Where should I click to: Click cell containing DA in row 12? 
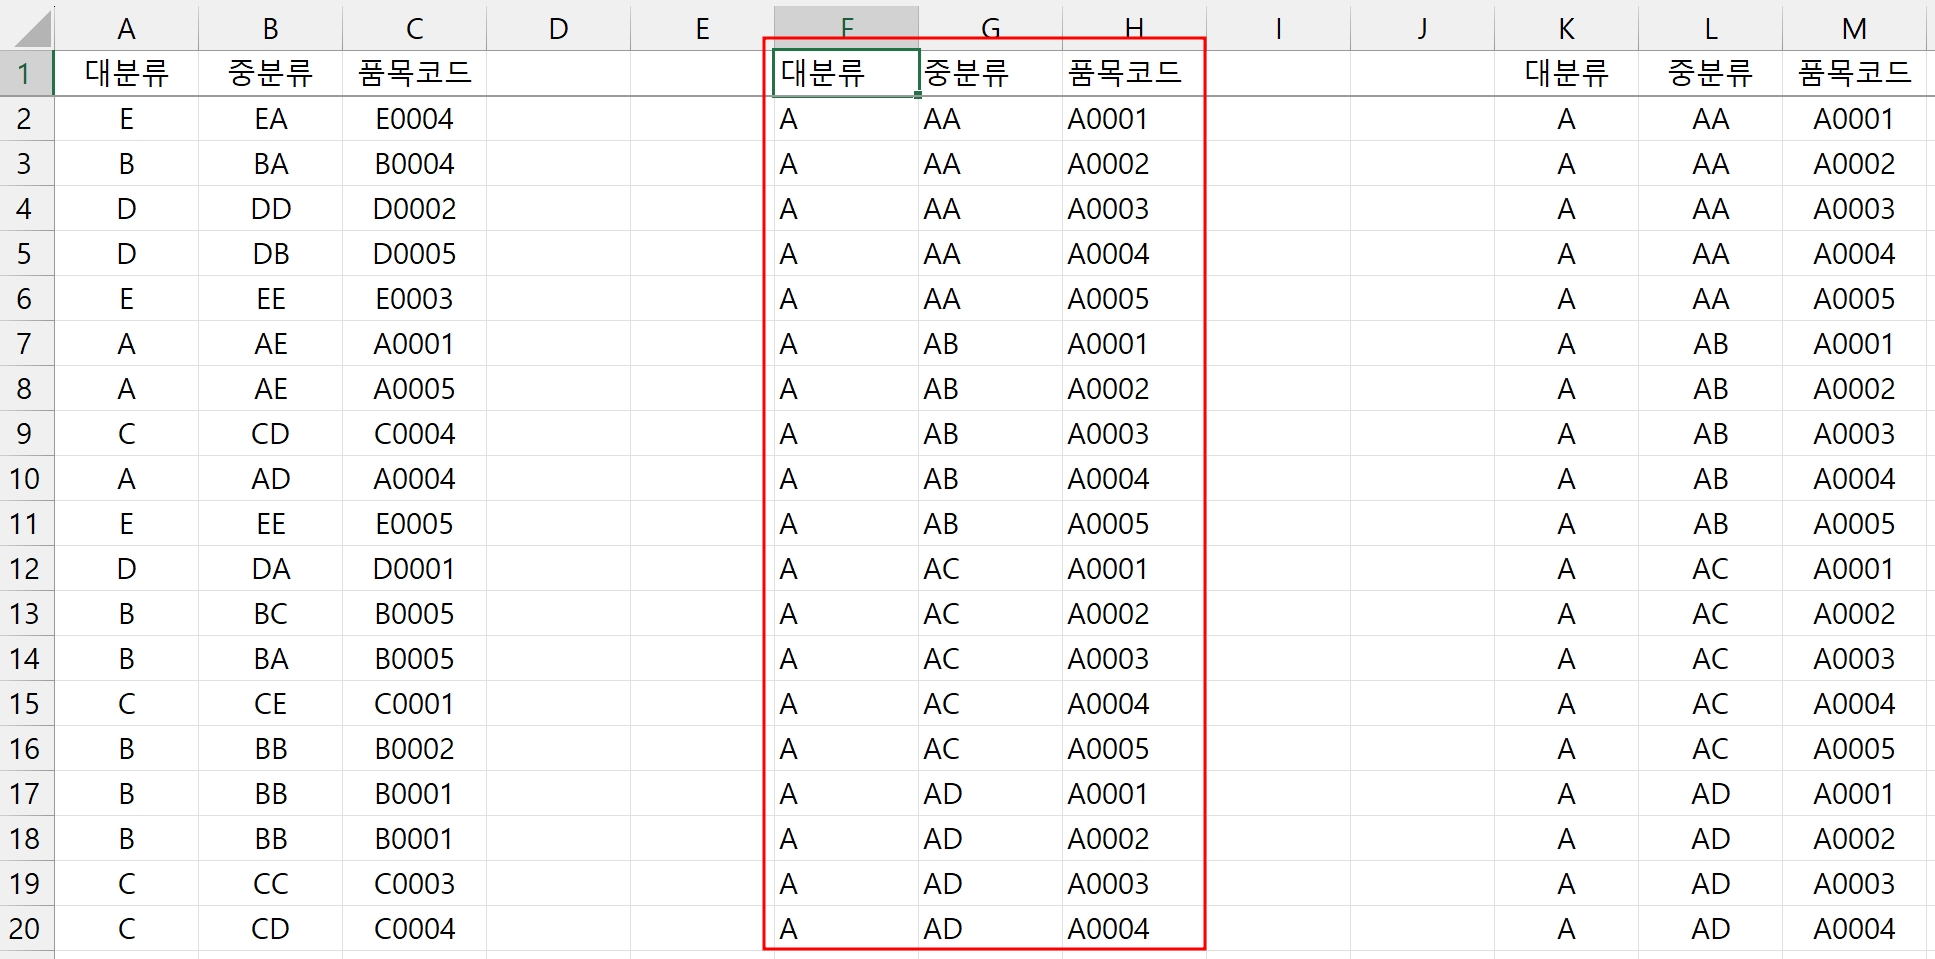270,568
